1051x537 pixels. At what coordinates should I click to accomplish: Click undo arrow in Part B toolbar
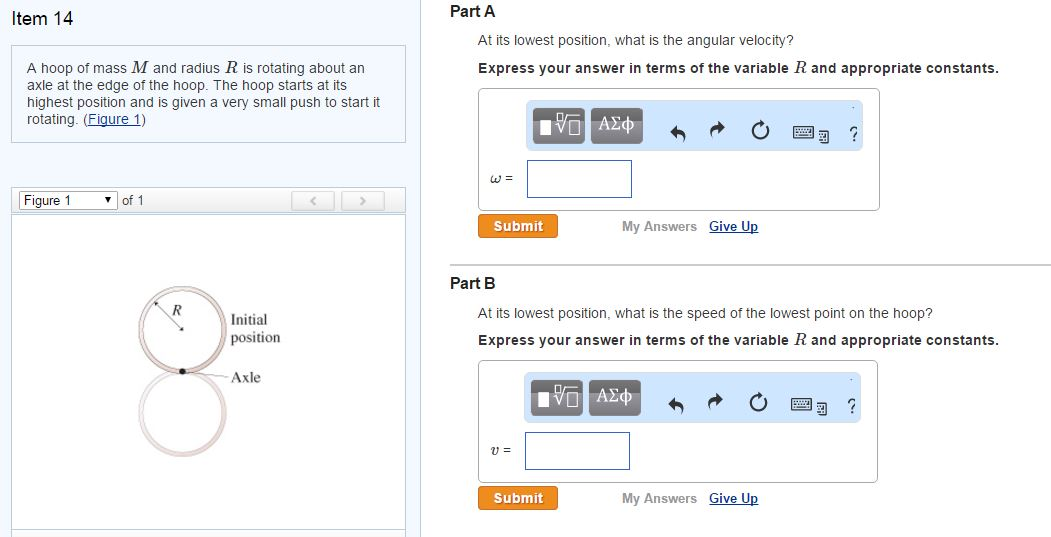678,405
